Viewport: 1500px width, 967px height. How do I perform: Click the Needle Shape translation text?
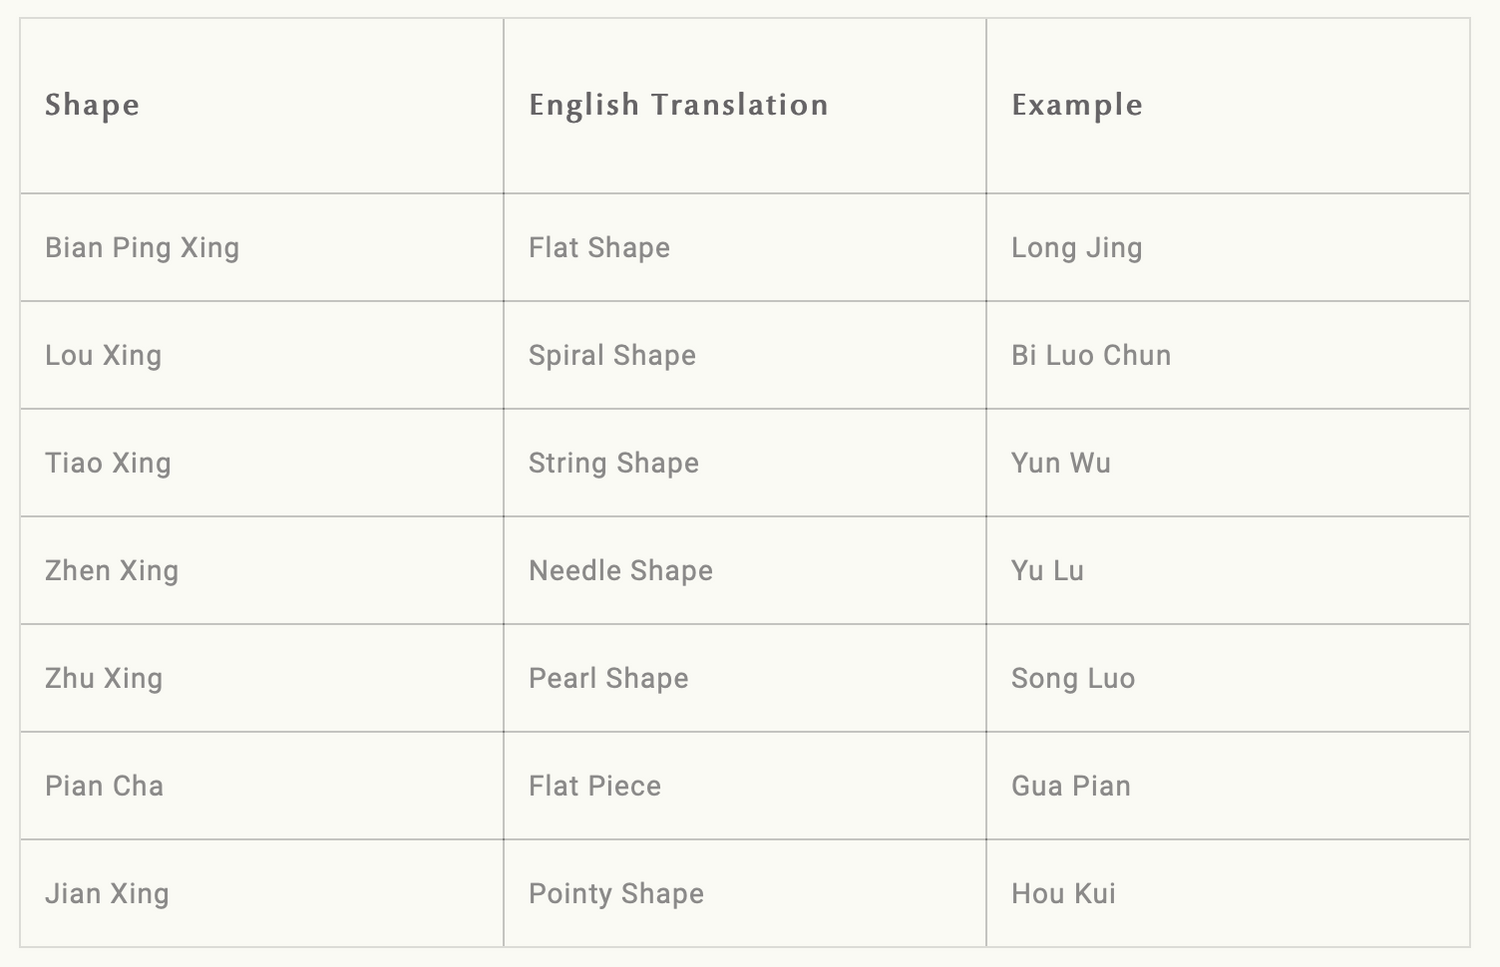click(621, 570)
